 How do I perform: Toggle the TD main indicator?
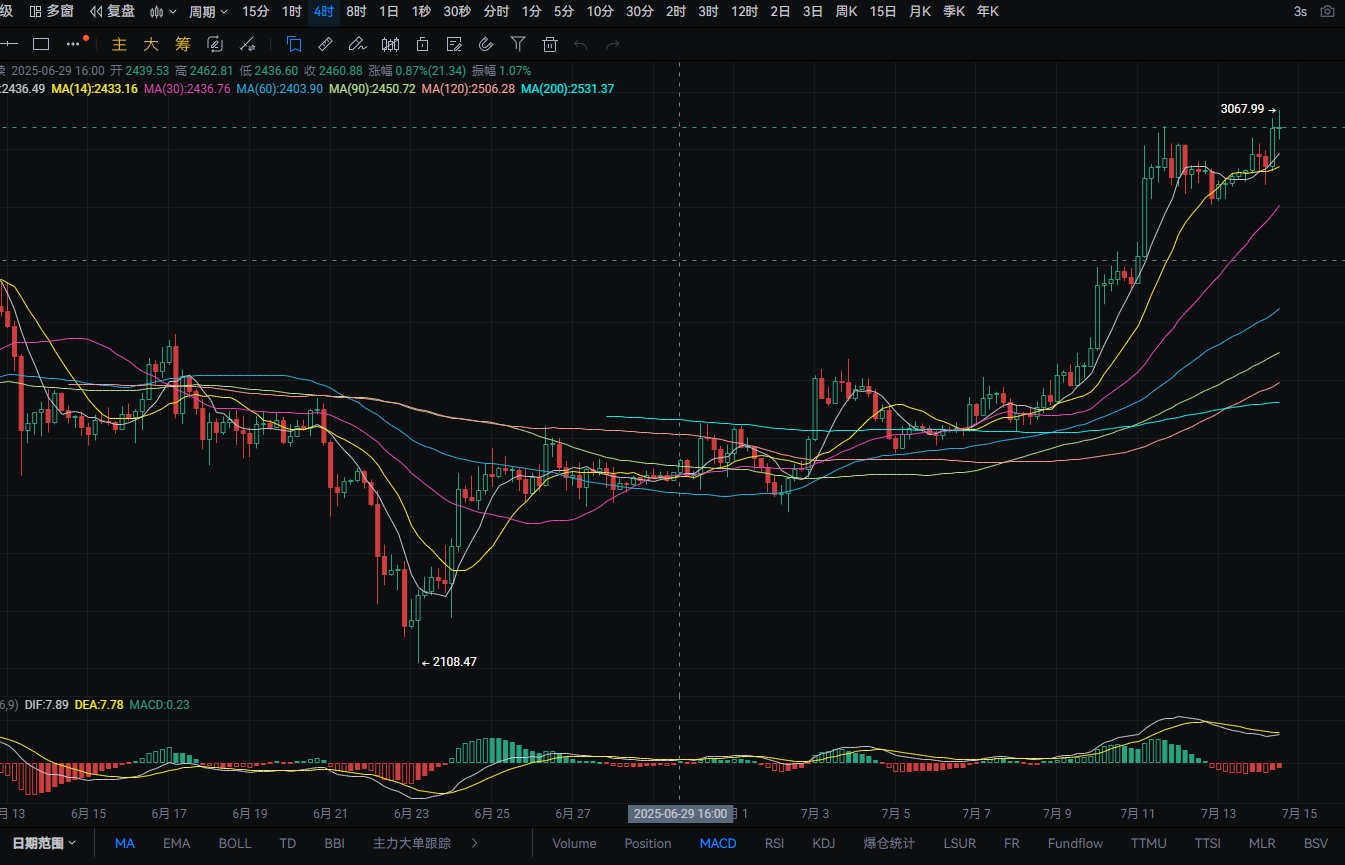pos(288,843)
